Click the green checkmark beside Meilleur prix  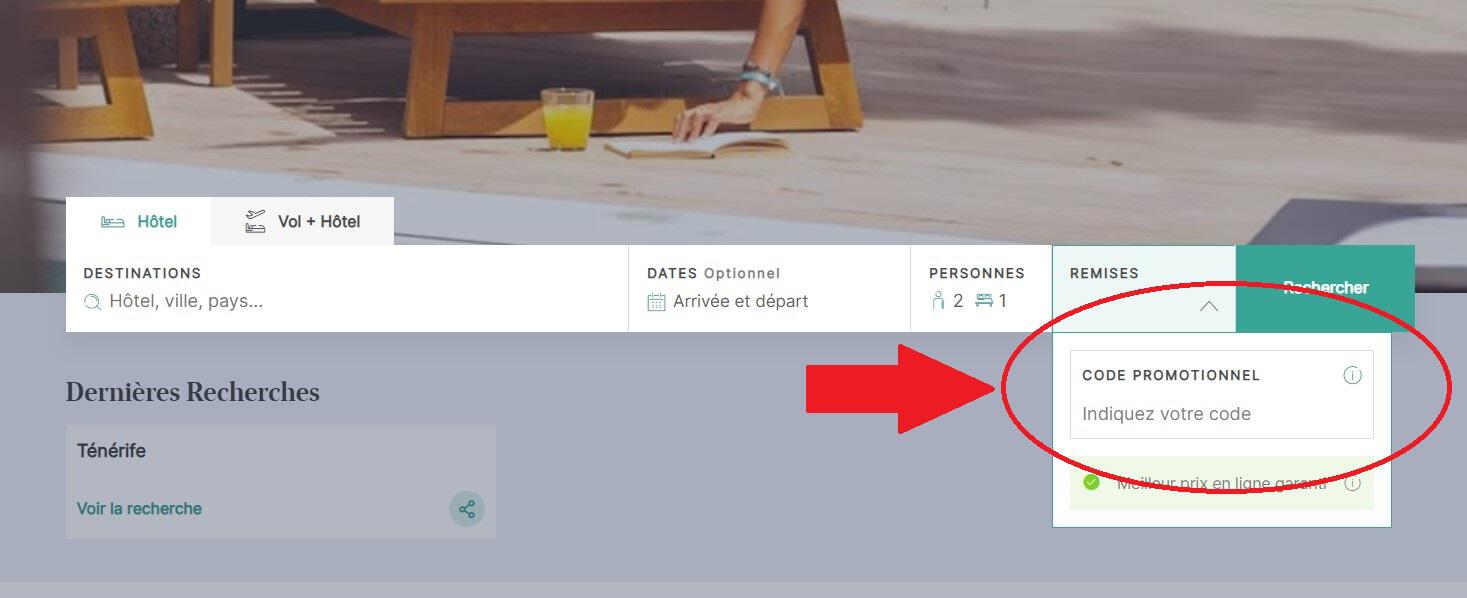1092,482
